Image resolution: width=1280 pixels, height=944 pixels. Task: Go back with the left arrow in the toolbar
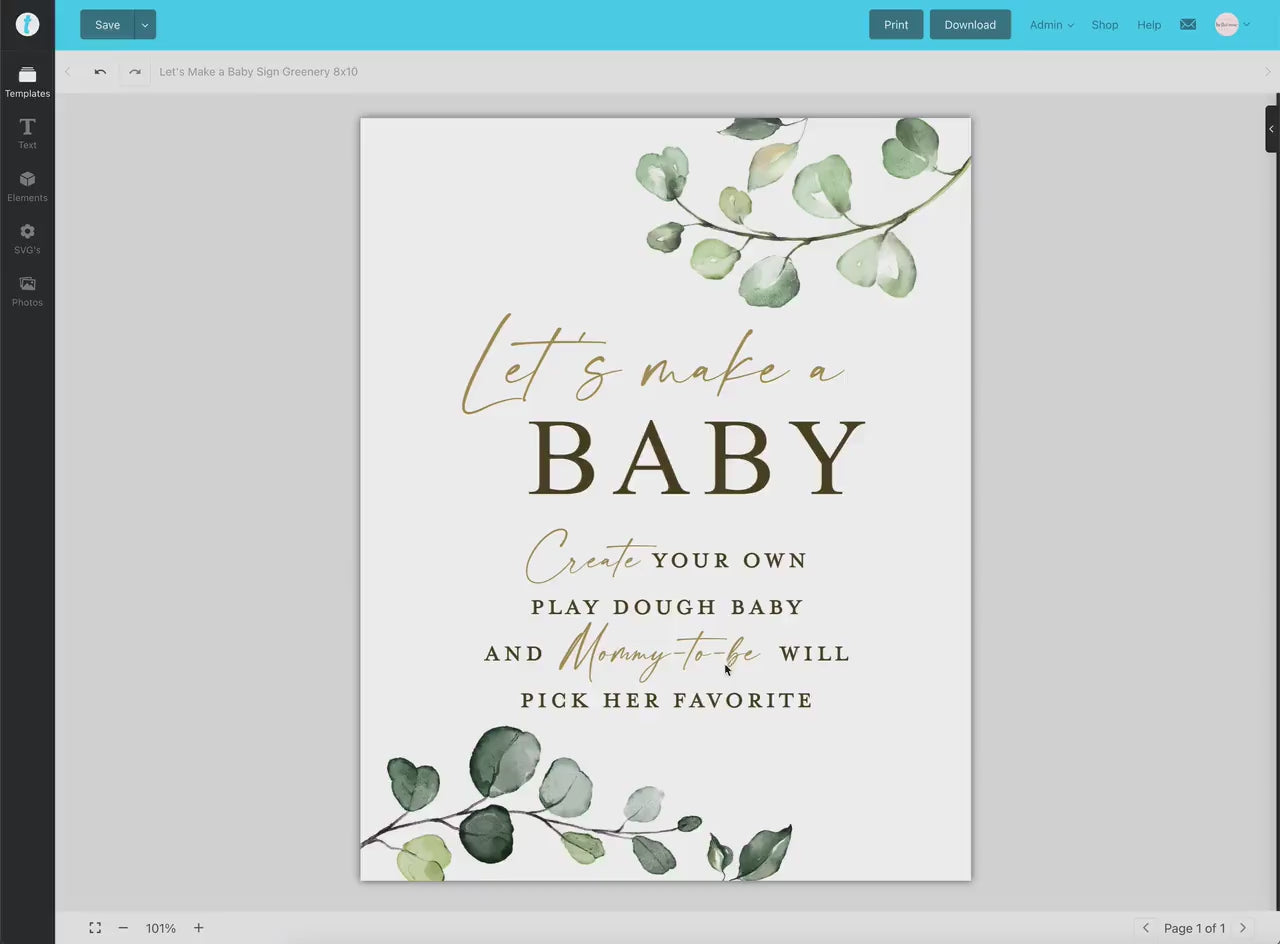pyautogui.click(x=68, y=72)
